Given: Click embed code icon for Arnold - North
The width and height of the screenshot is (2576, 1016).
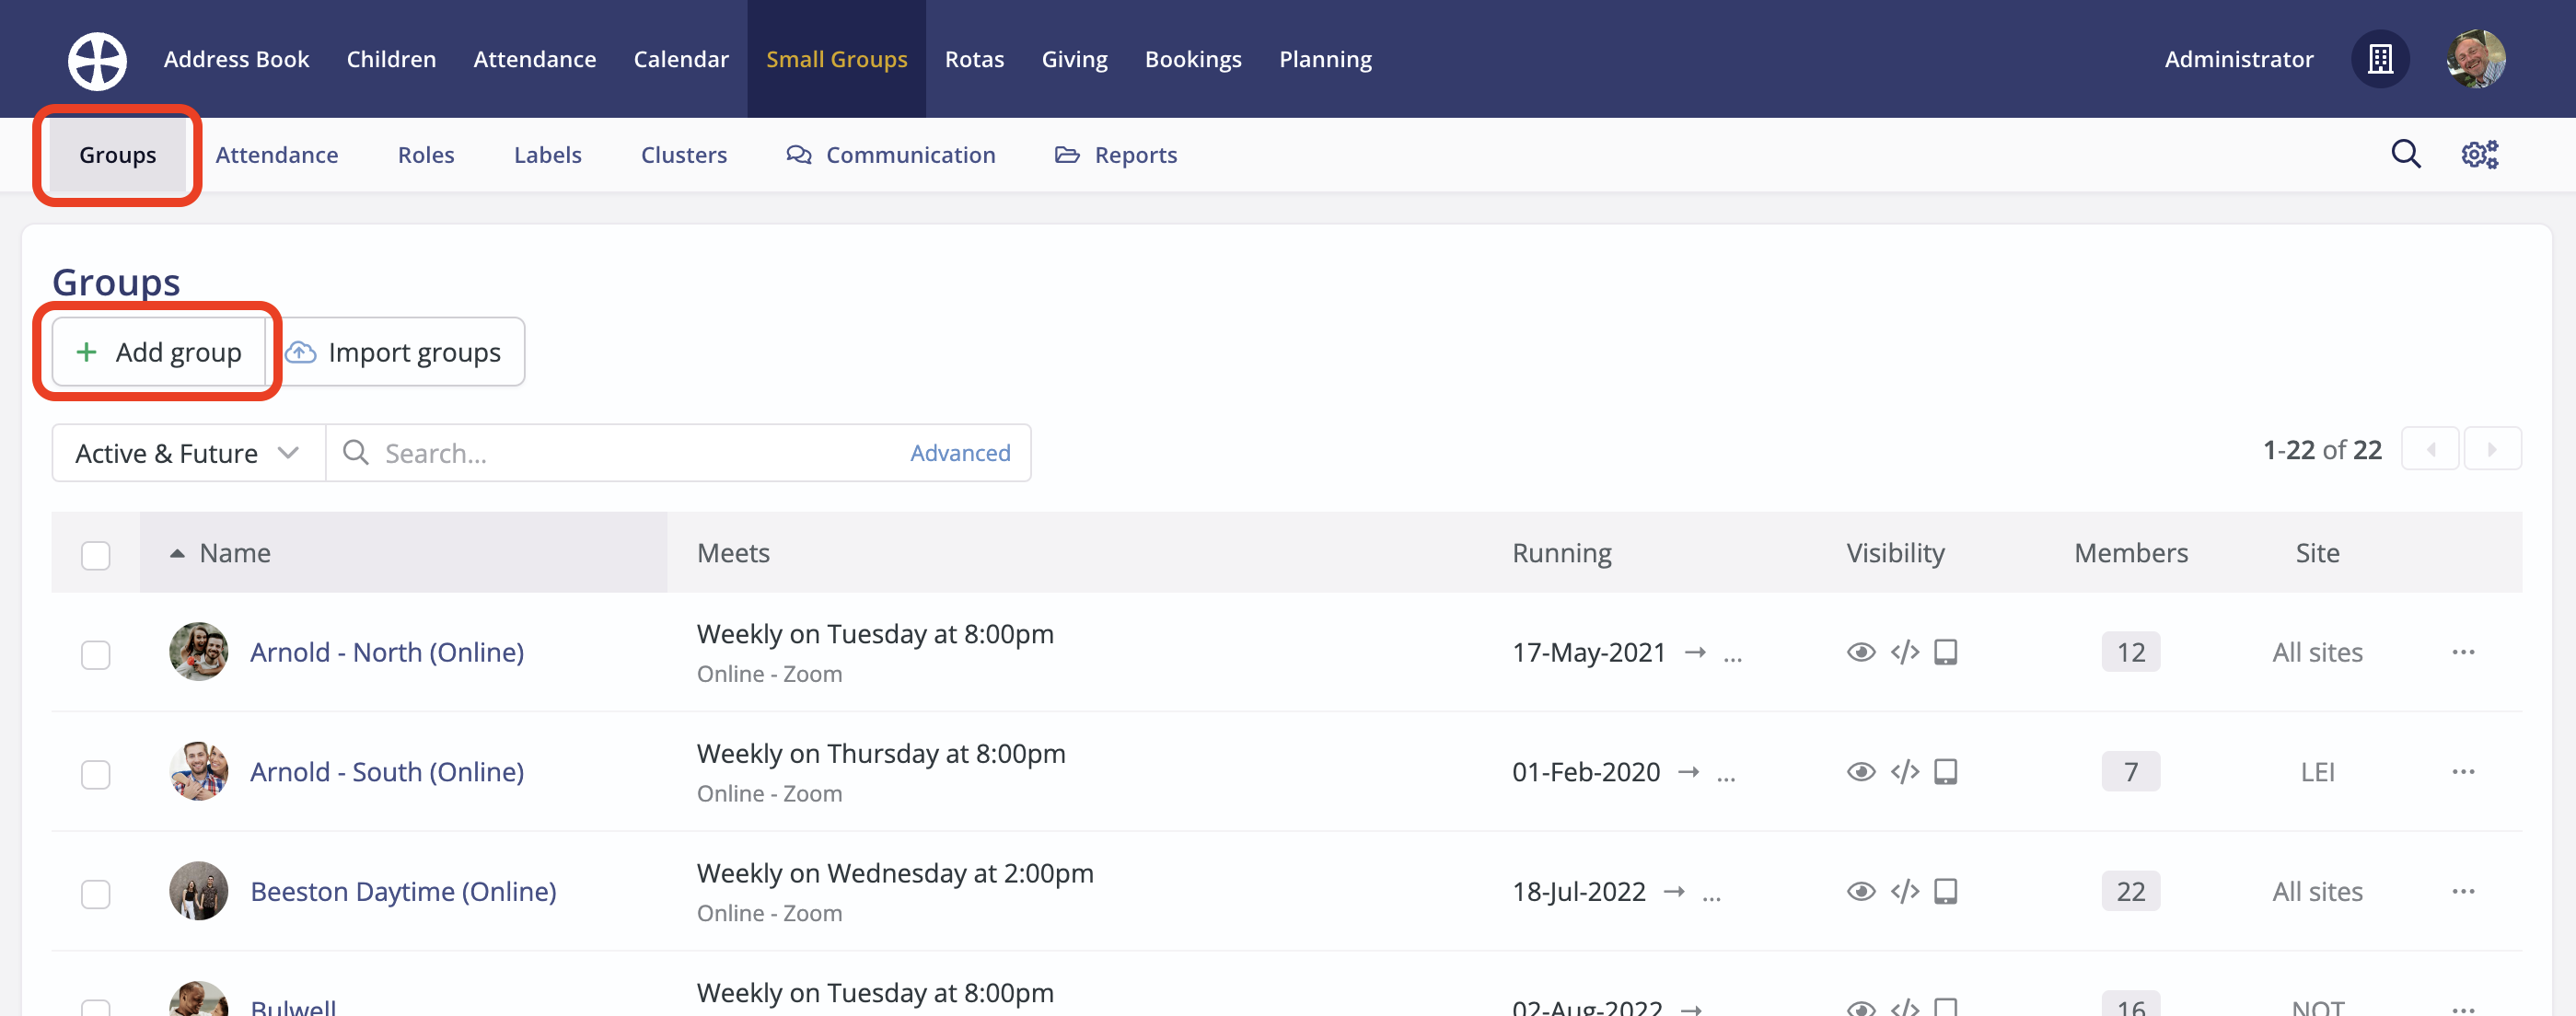Looking at the screenshot, I should [x=1904, y=653].
